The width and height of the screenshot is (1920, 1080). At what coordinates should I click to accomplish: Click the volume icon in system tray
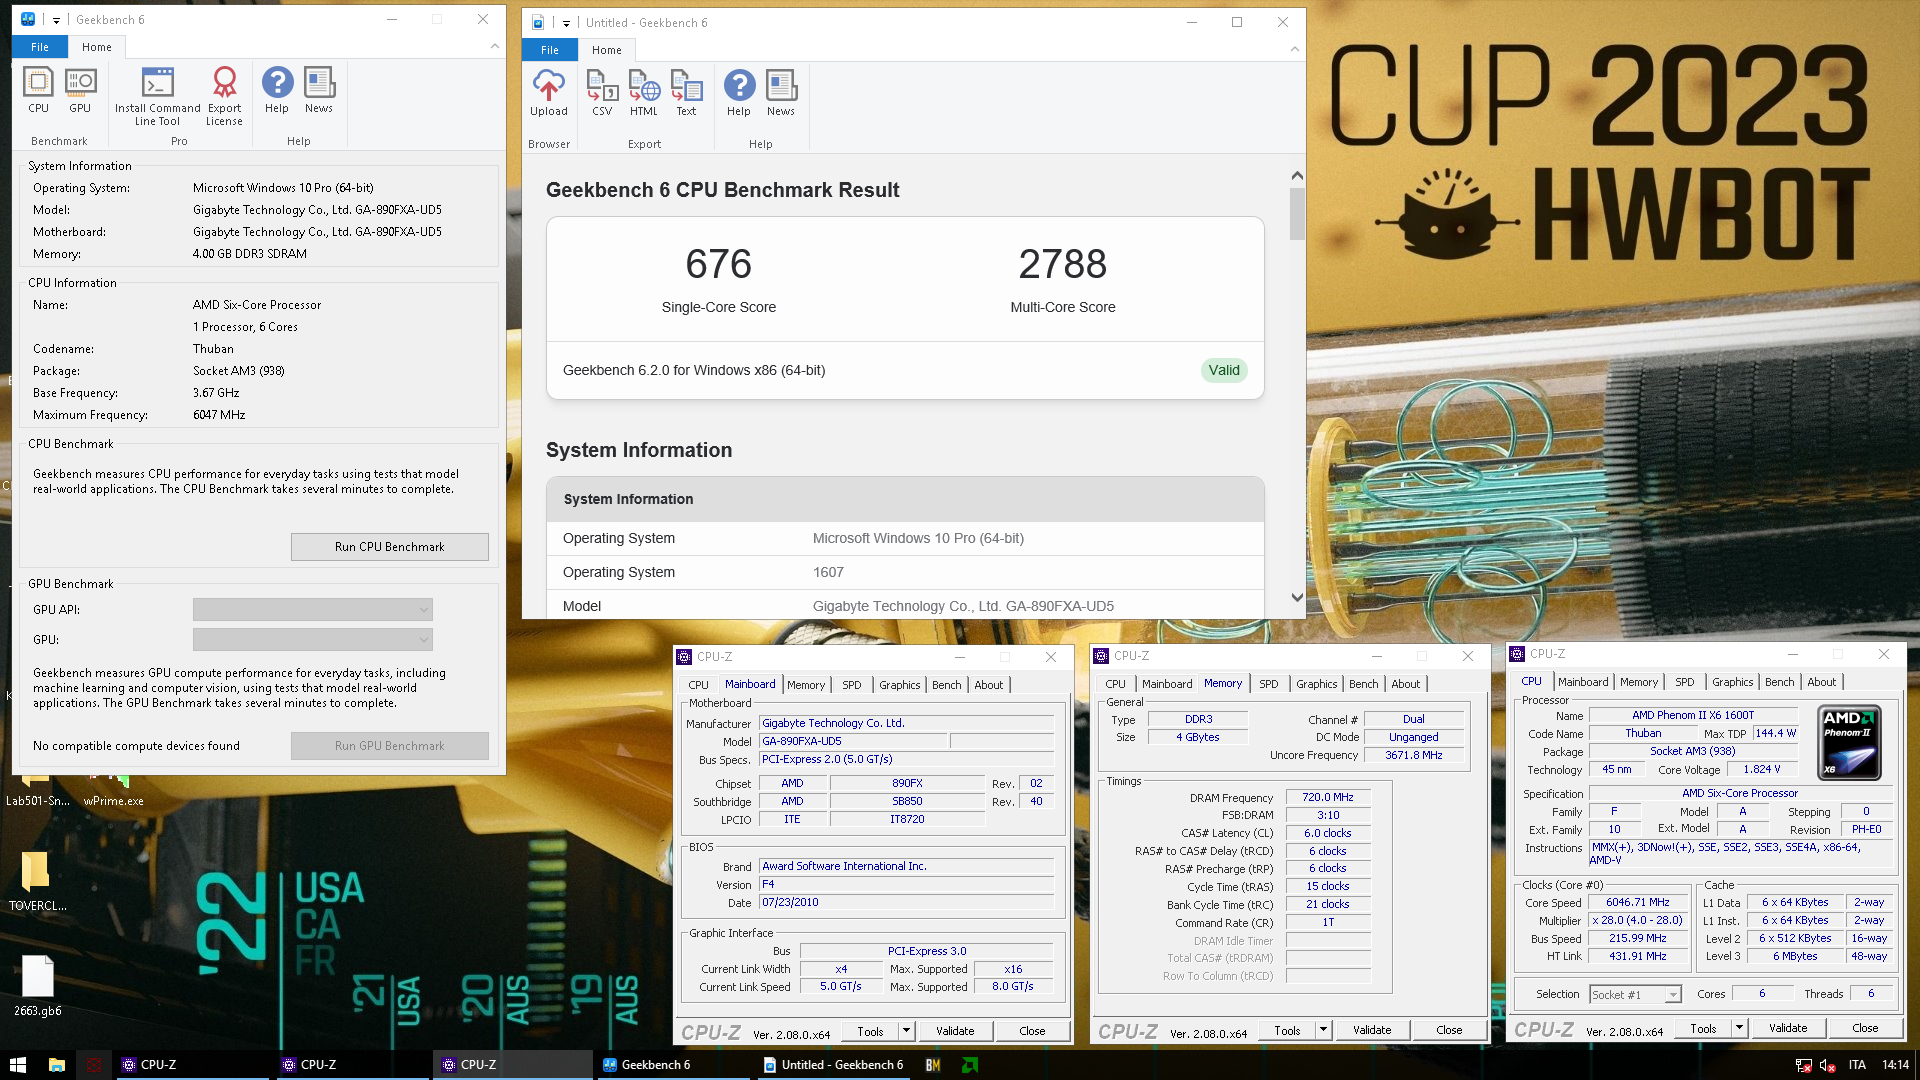click(1827, 1066)
